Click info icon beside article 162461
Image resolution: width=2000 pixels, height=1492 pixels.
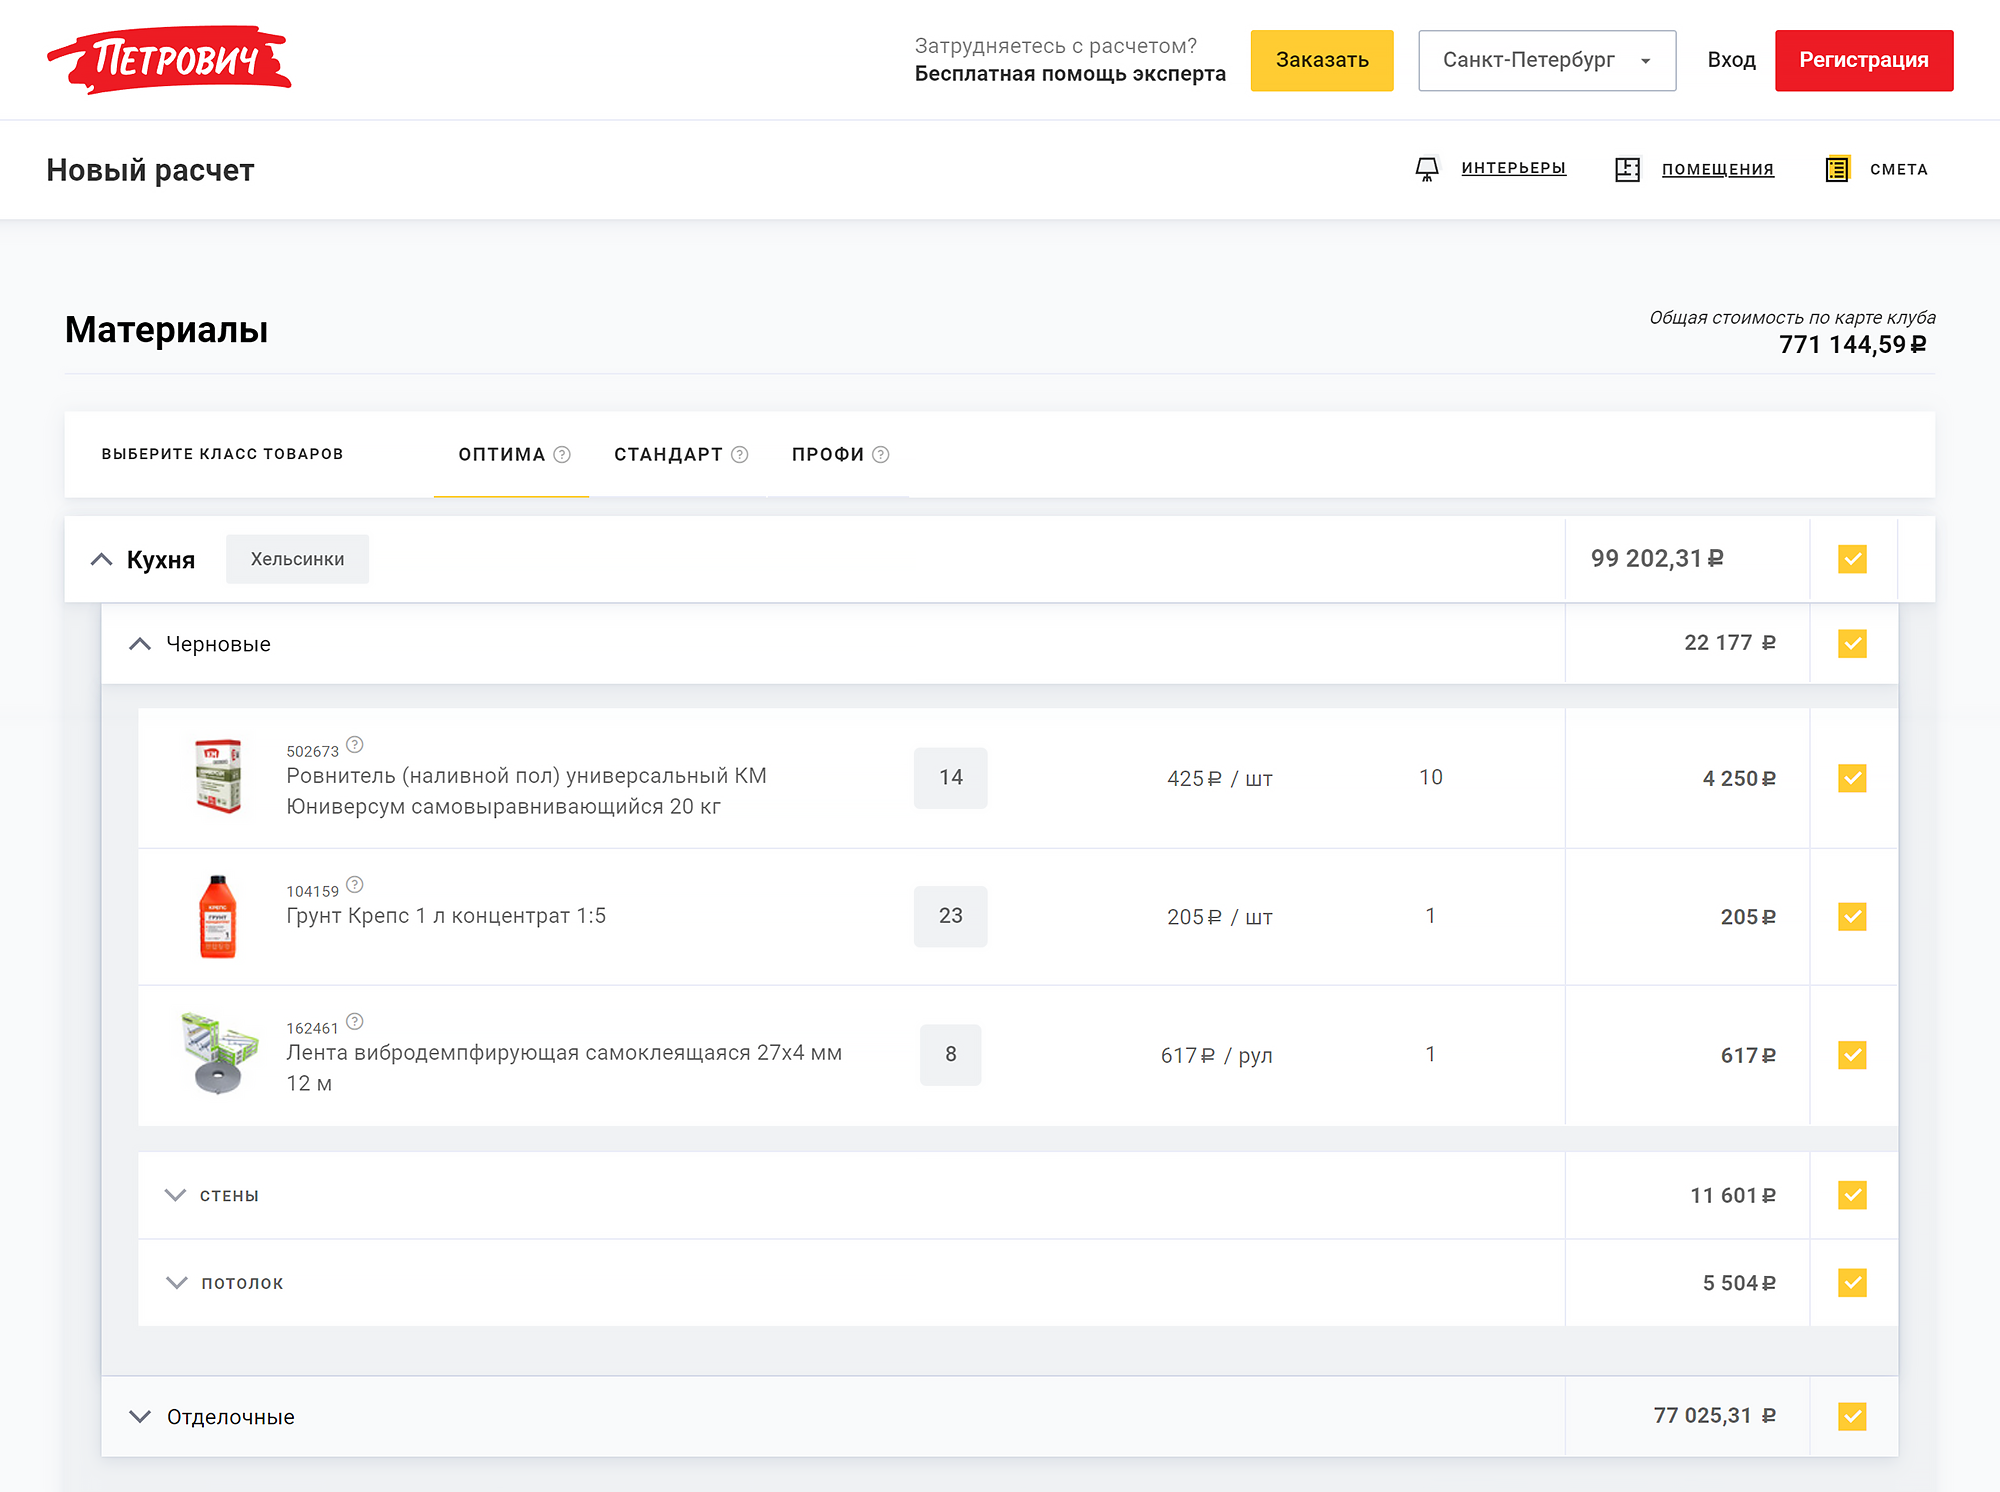click(355, 1022)
